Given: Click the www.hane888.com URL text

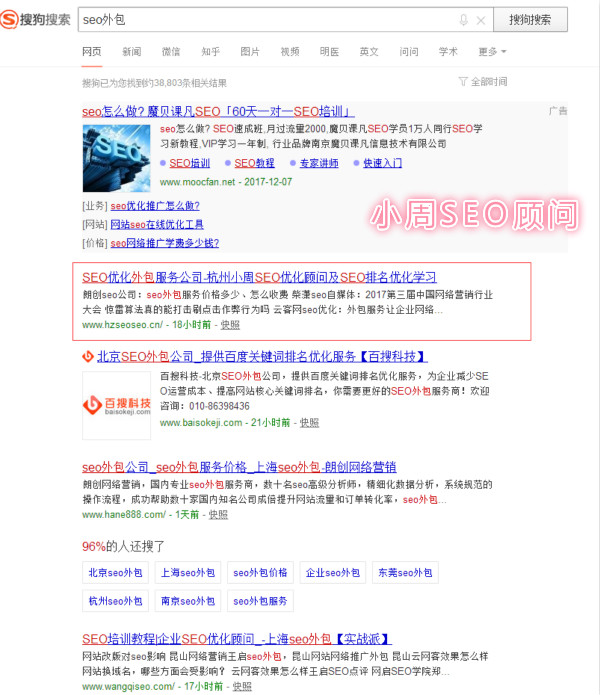Looking at the screenshot, I should (x=124, y=514).
